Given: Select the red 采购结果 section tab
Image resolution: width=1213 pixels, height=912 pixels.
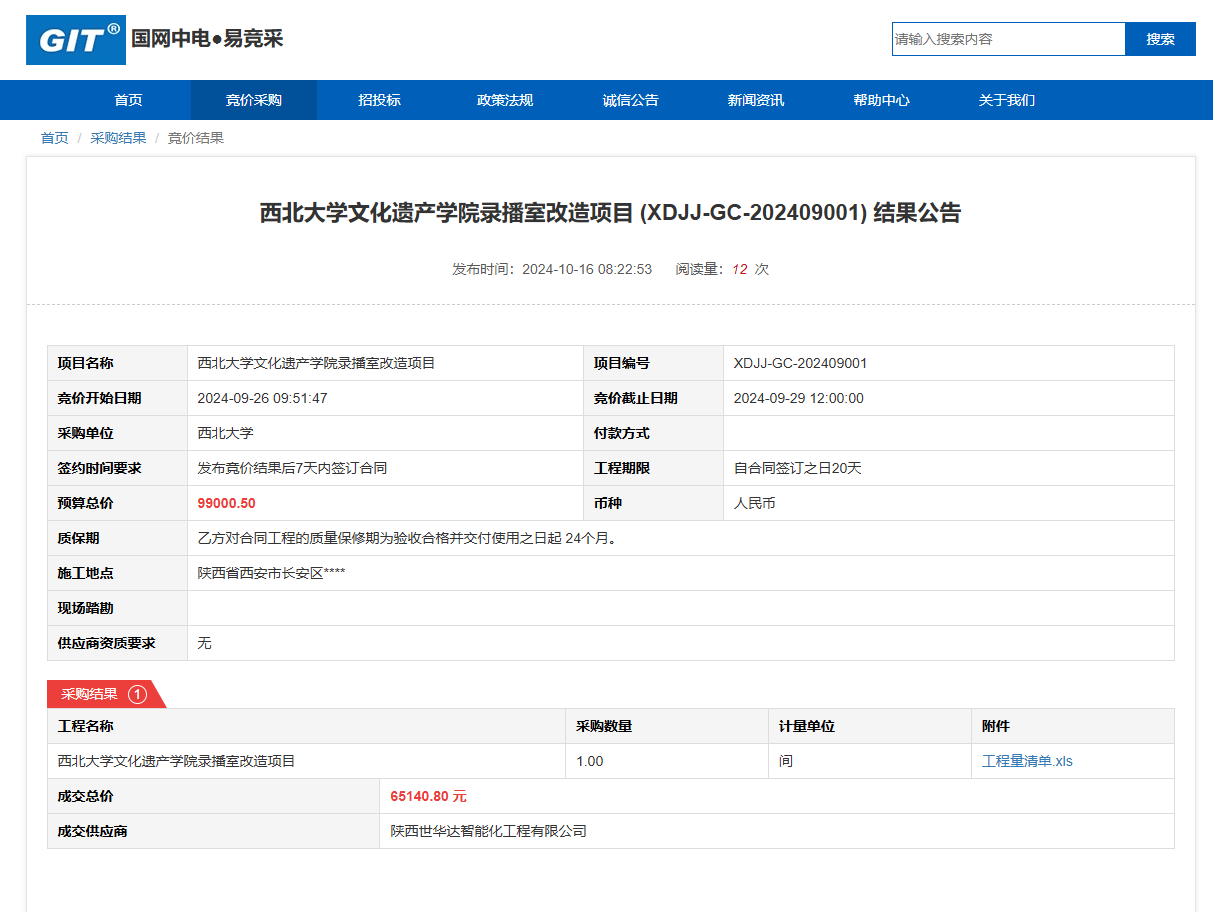Looking at the screenshot, I should [90, 694].
